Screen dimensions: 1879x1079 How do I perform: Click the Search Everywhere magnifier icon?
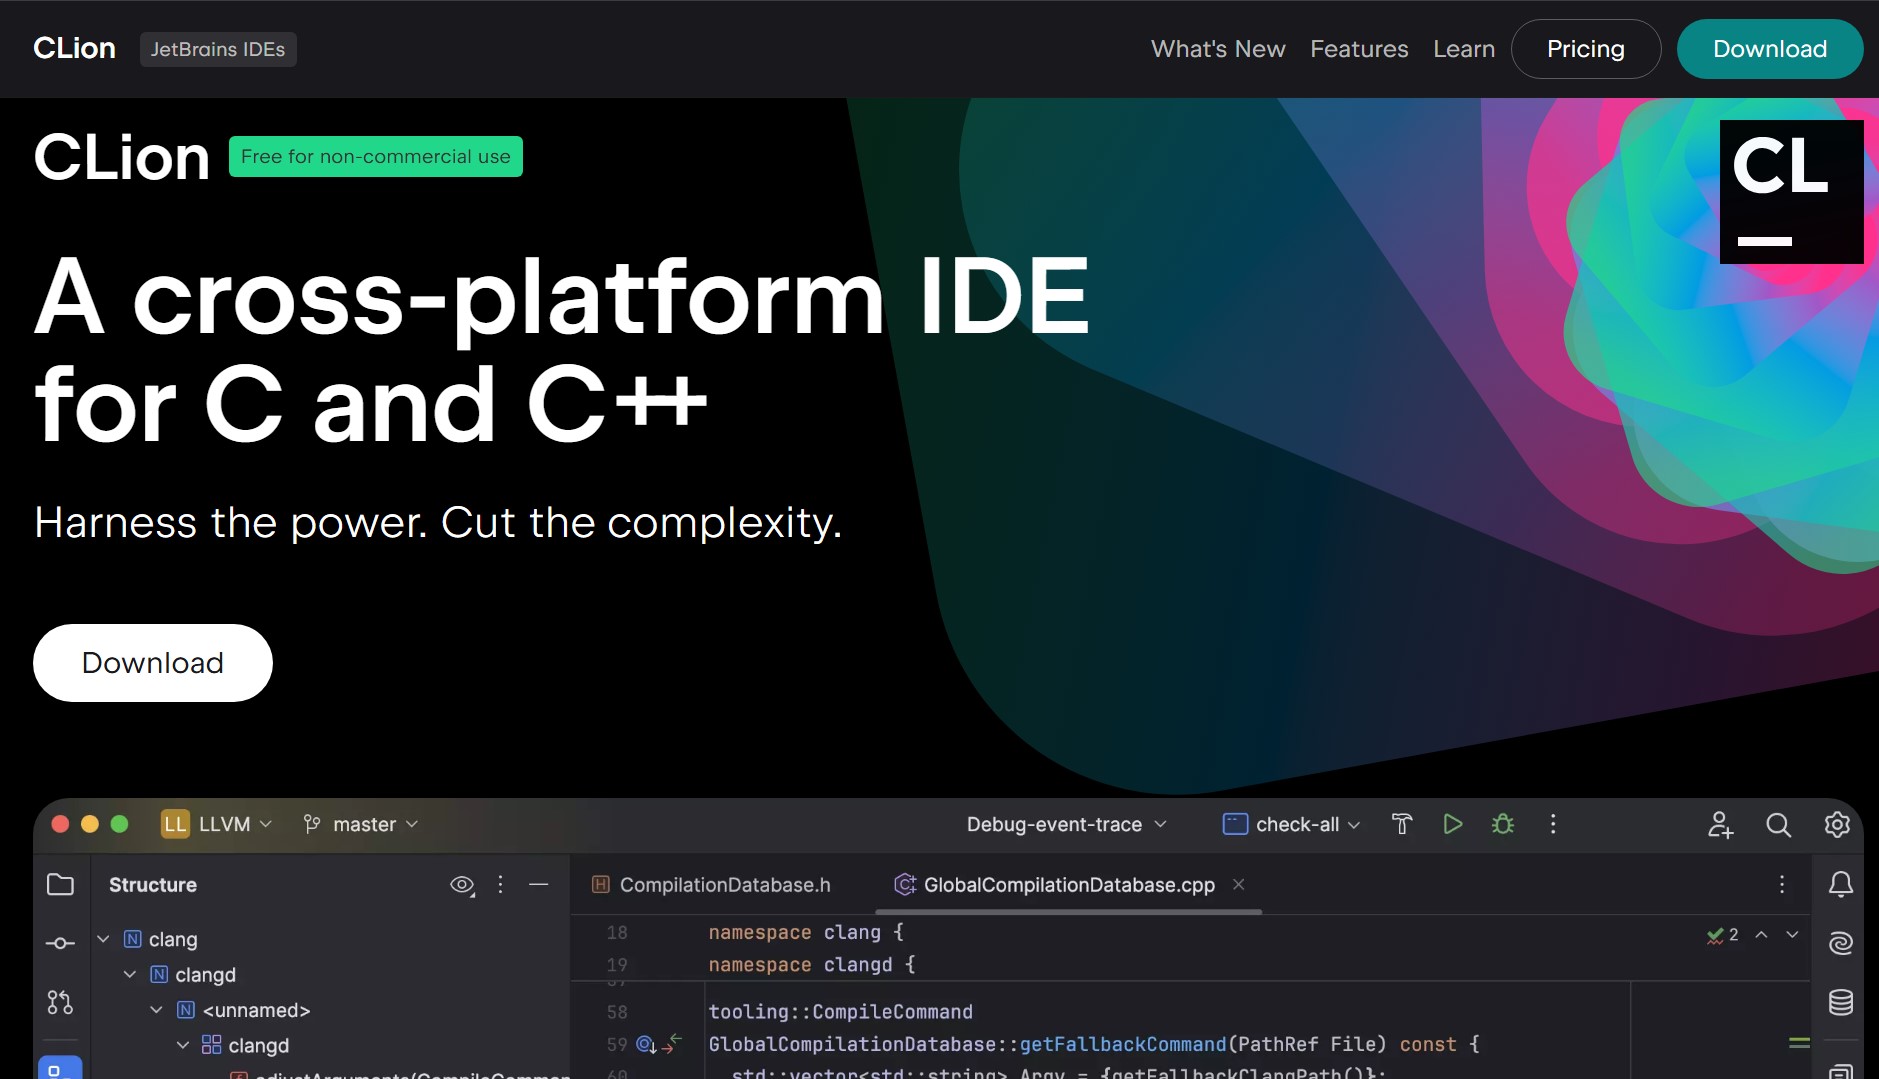tap(1778, 824)
